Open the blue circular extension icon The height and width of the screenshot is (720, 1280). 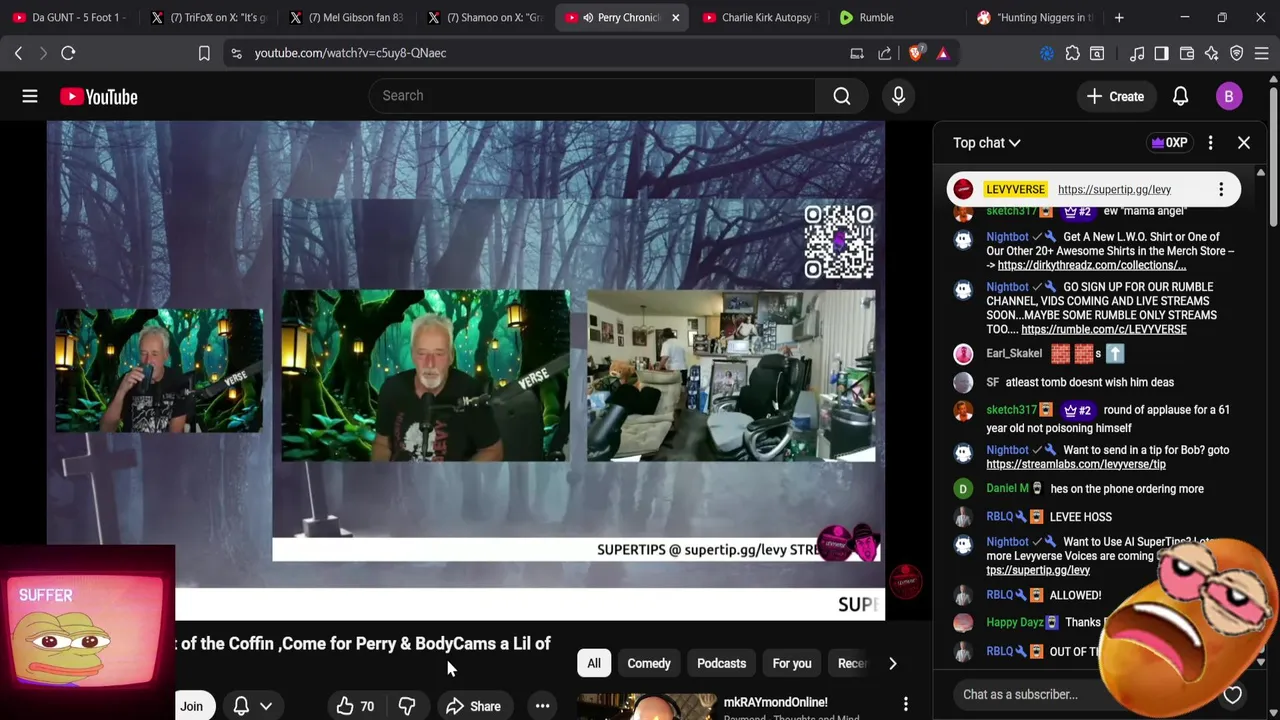tap(1047, 53)
